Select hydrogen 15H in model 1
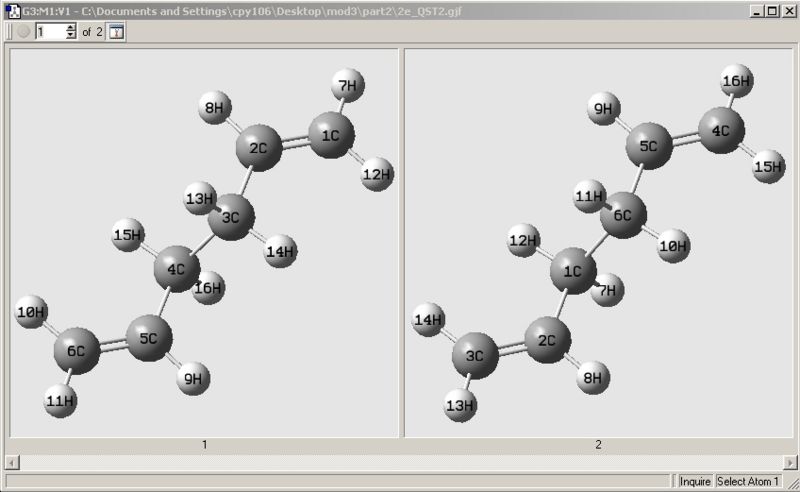The image size is (800, 492). (128, 235)
